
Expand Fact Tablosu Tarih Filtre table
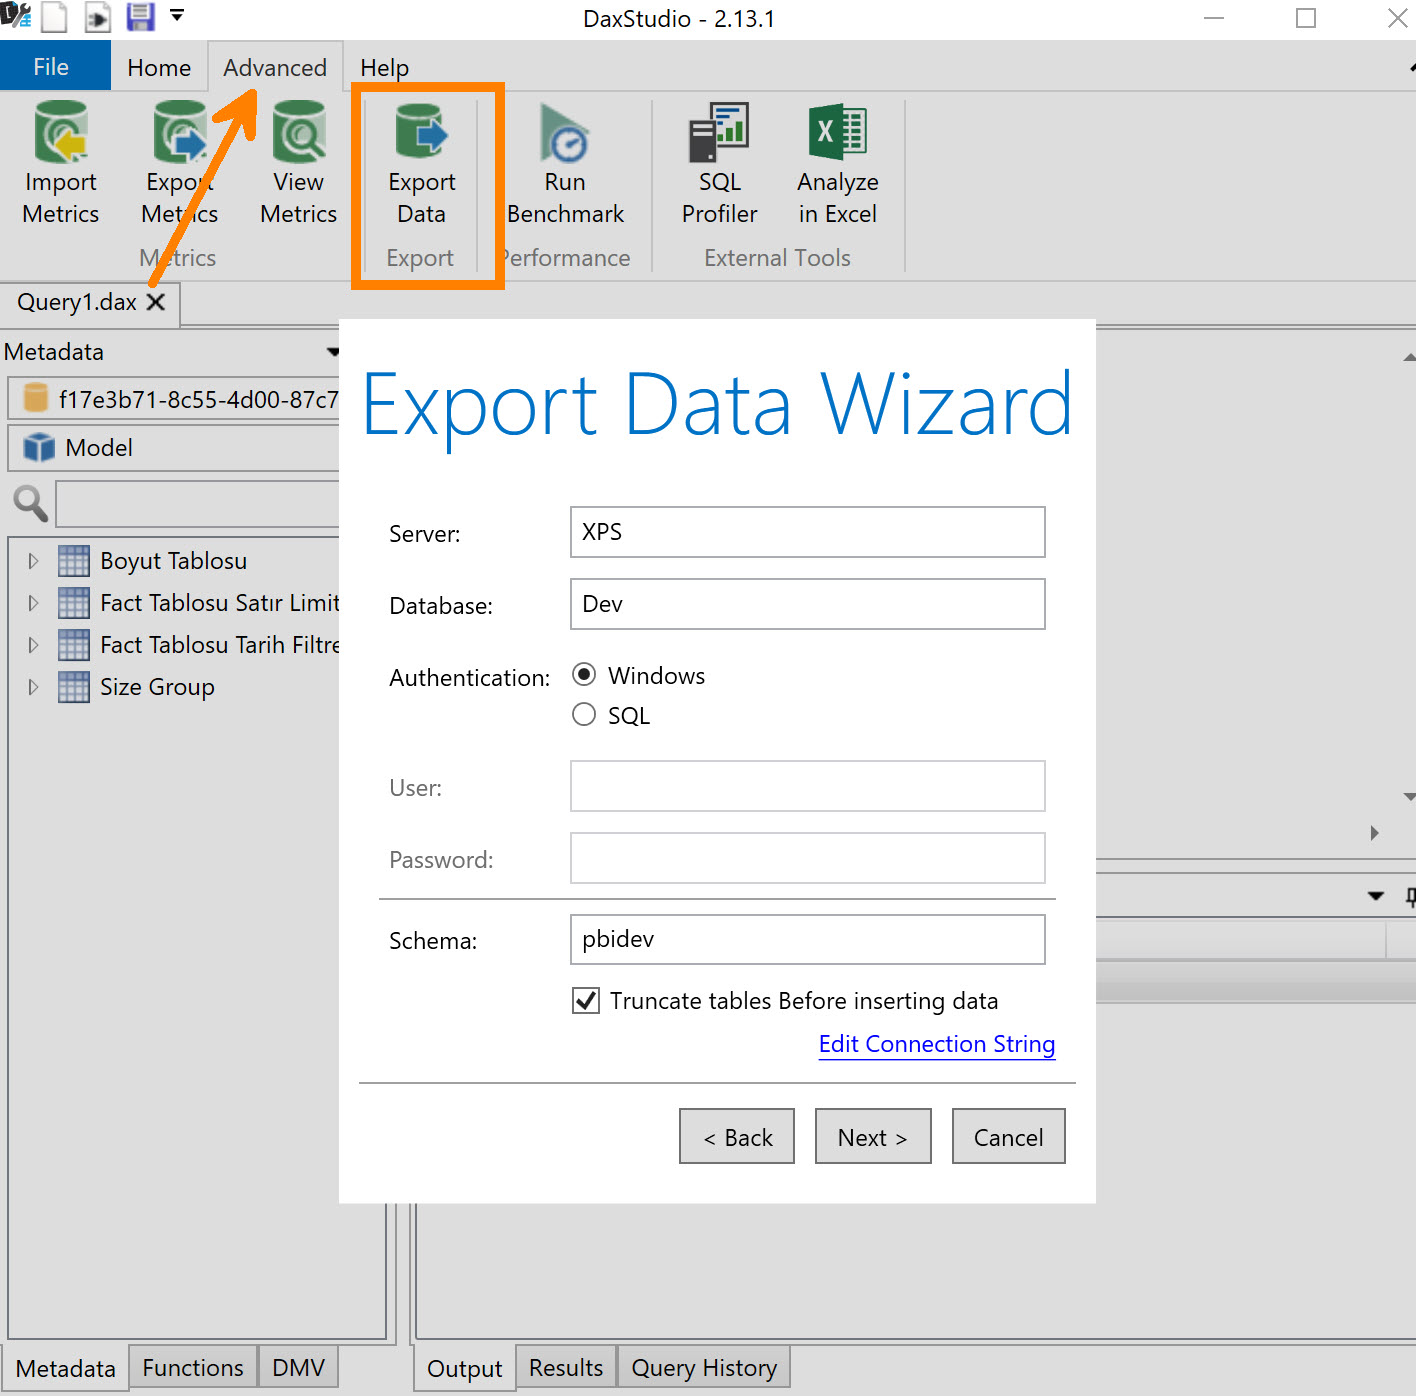click(x=33, y=645)
